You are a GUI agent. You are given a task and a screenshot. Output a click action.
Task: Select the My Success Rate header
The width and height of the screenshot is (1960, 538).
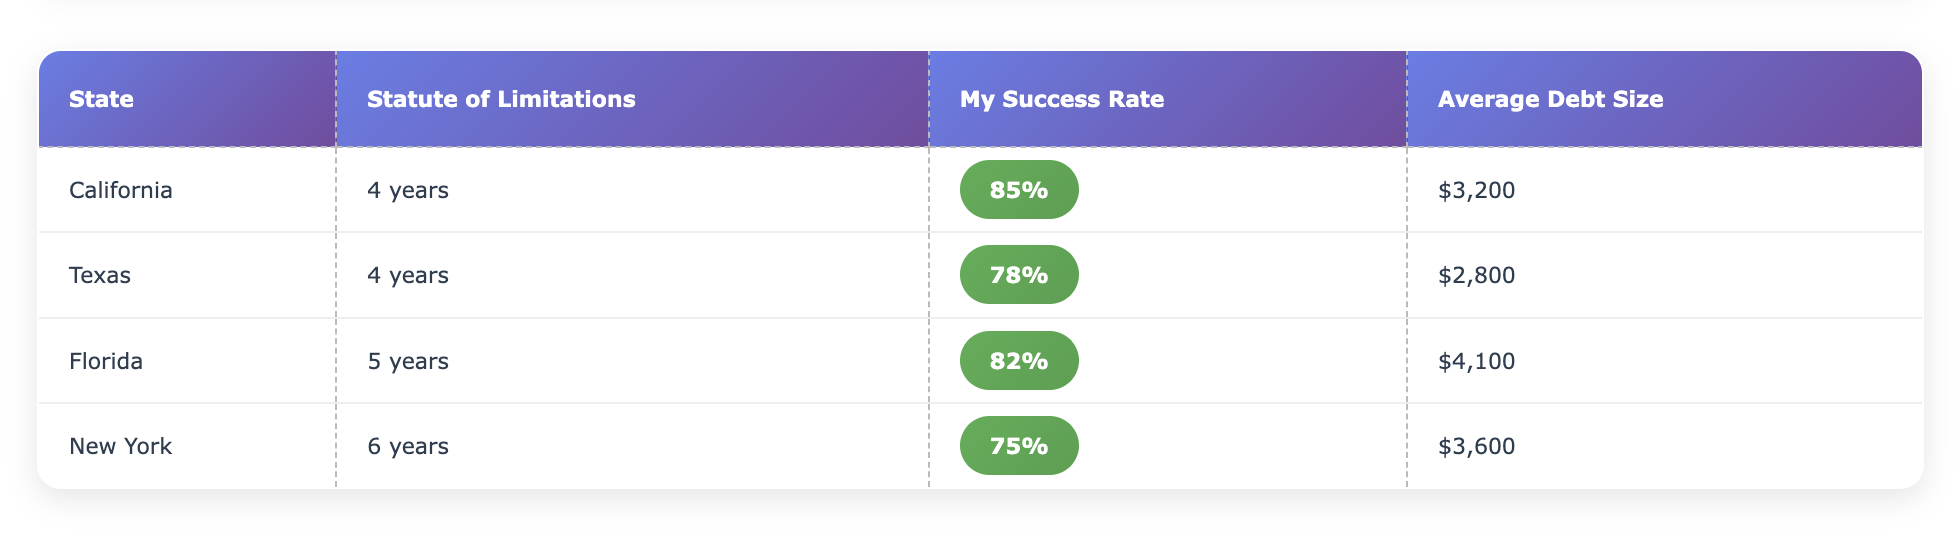tap(1168, 99)
